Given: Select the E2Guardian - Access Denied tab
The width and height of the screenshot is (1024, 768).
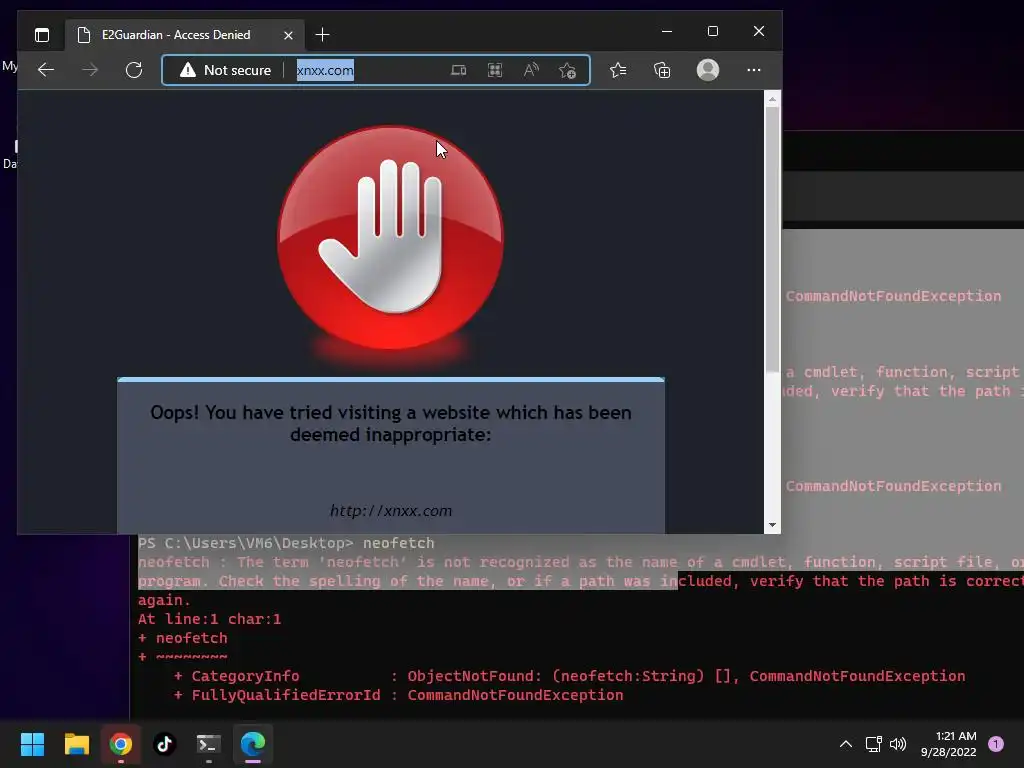Looking at the screenshot, I should (184, 35).
